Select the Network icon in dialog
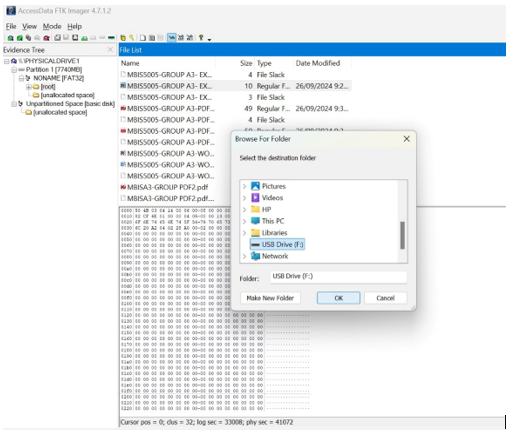This screenshot has height=430, width=507. click(255, 256)
